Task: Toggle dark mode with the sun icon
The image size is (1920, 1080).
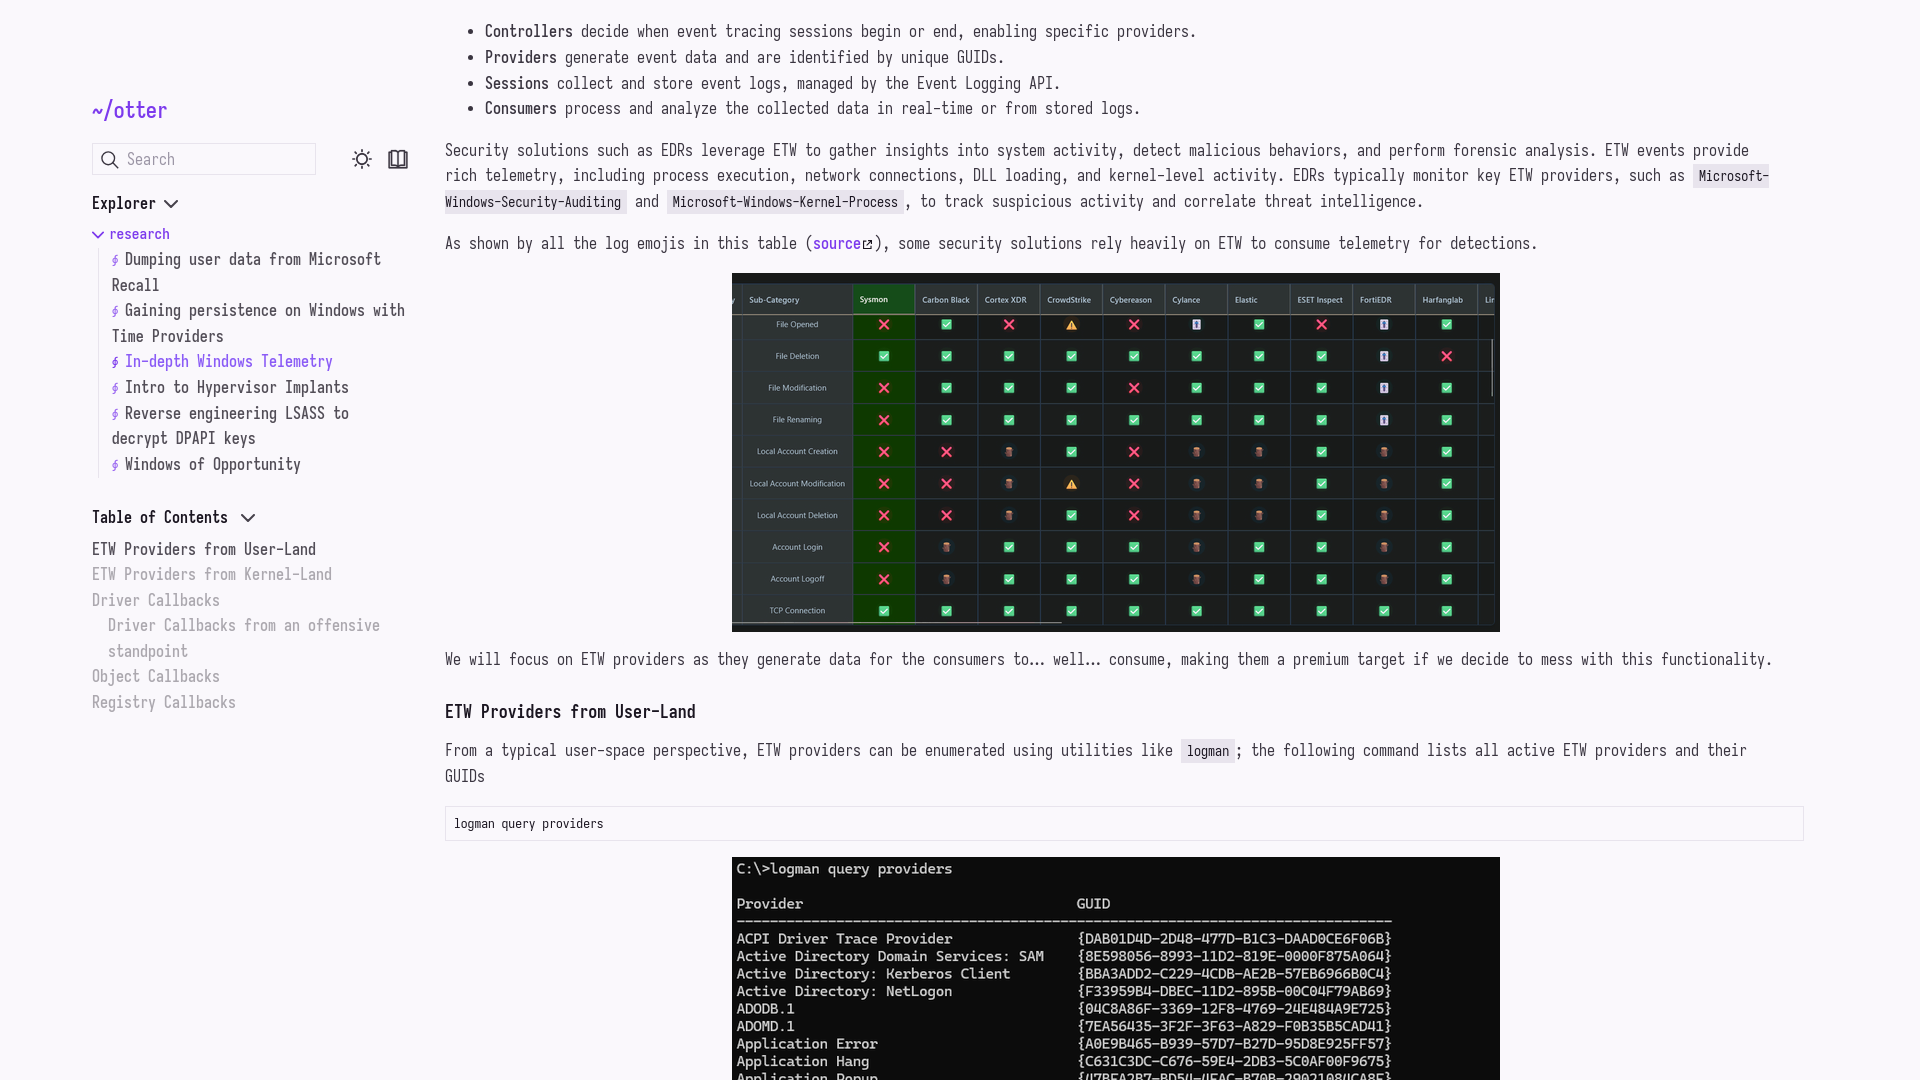Action: point(362,160)
